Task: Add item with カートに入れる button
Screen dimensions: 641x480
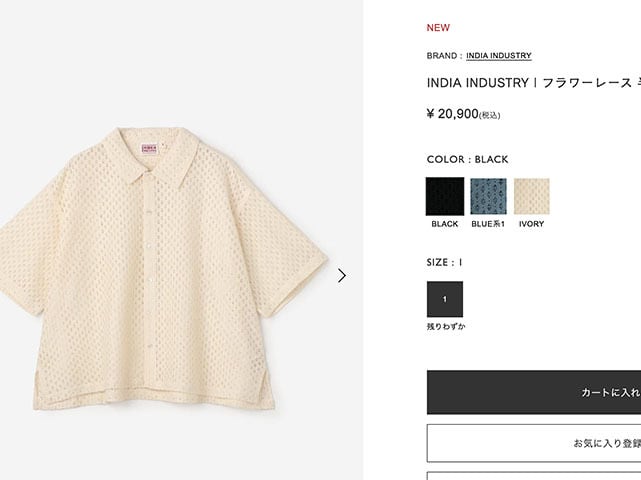Action: click(534, 393)
